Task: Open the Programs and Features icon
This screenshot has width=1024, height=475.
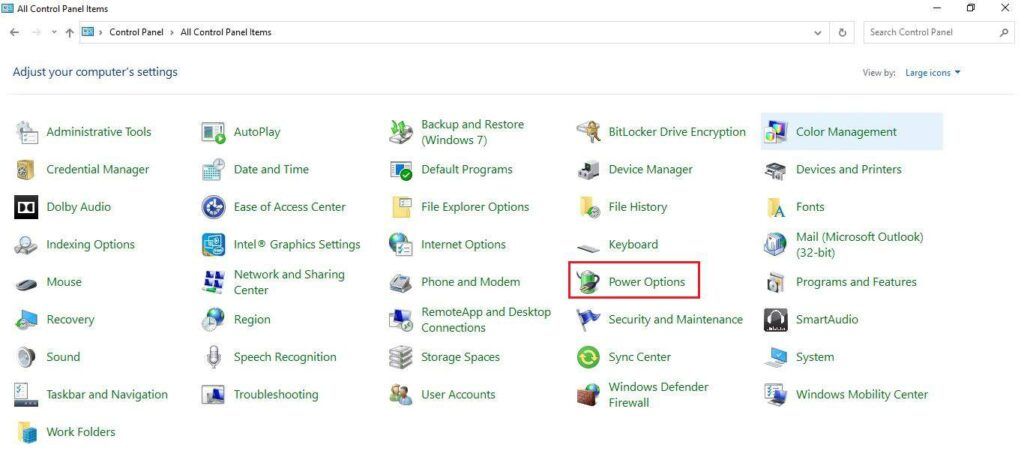Action: tap(775, 282)
